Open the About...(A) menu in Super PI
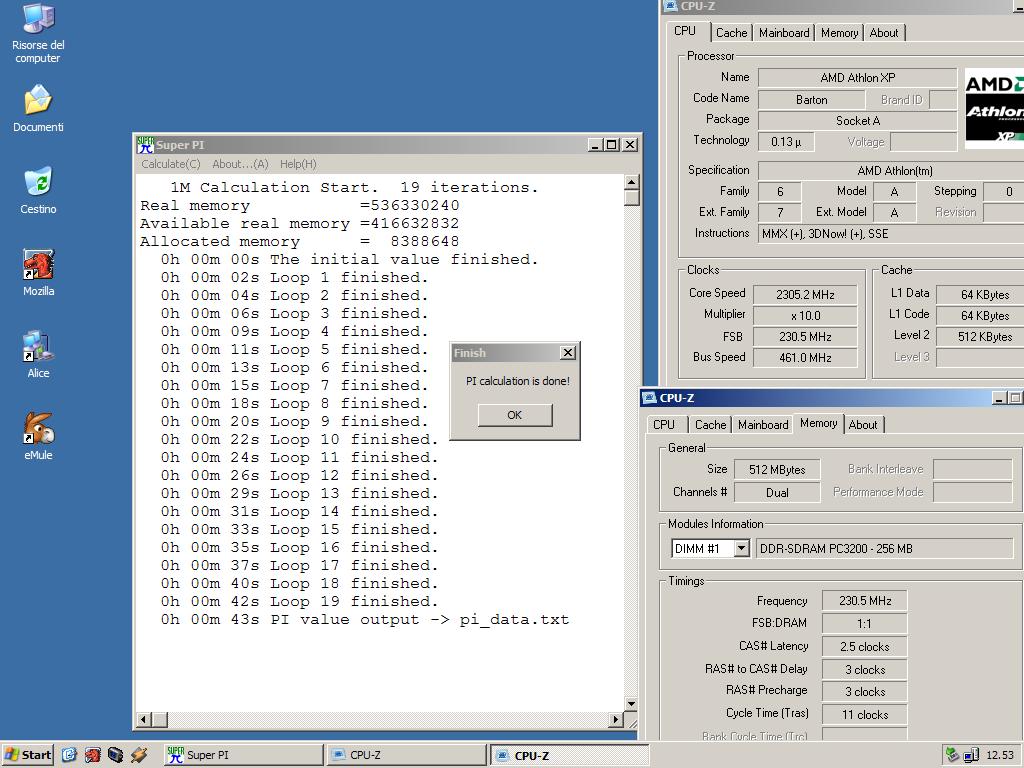 point(240,164)
